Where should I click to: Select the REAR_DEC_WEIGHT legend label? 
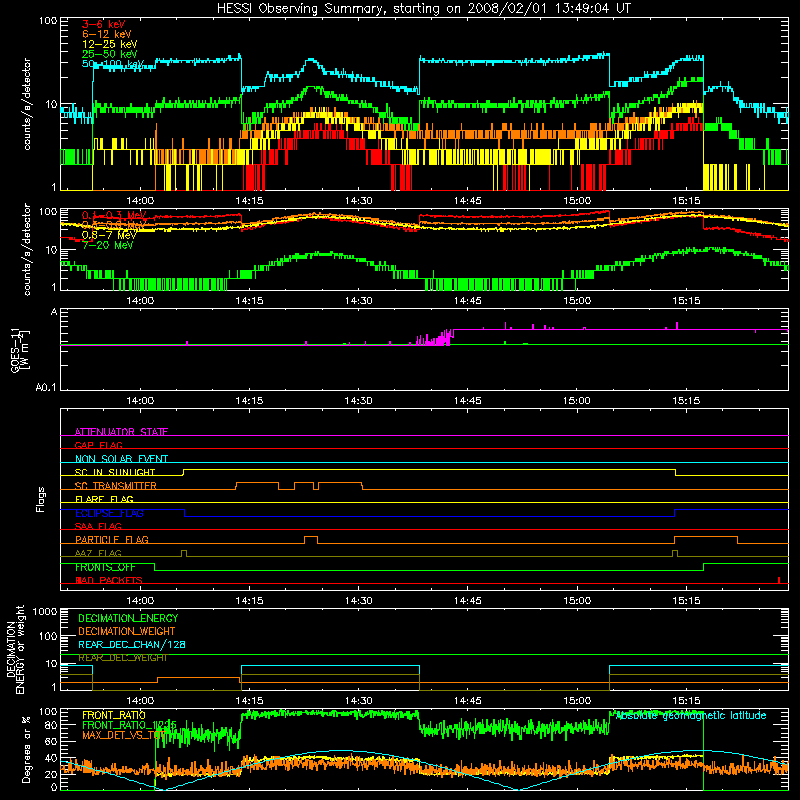[x=123, y=658]
